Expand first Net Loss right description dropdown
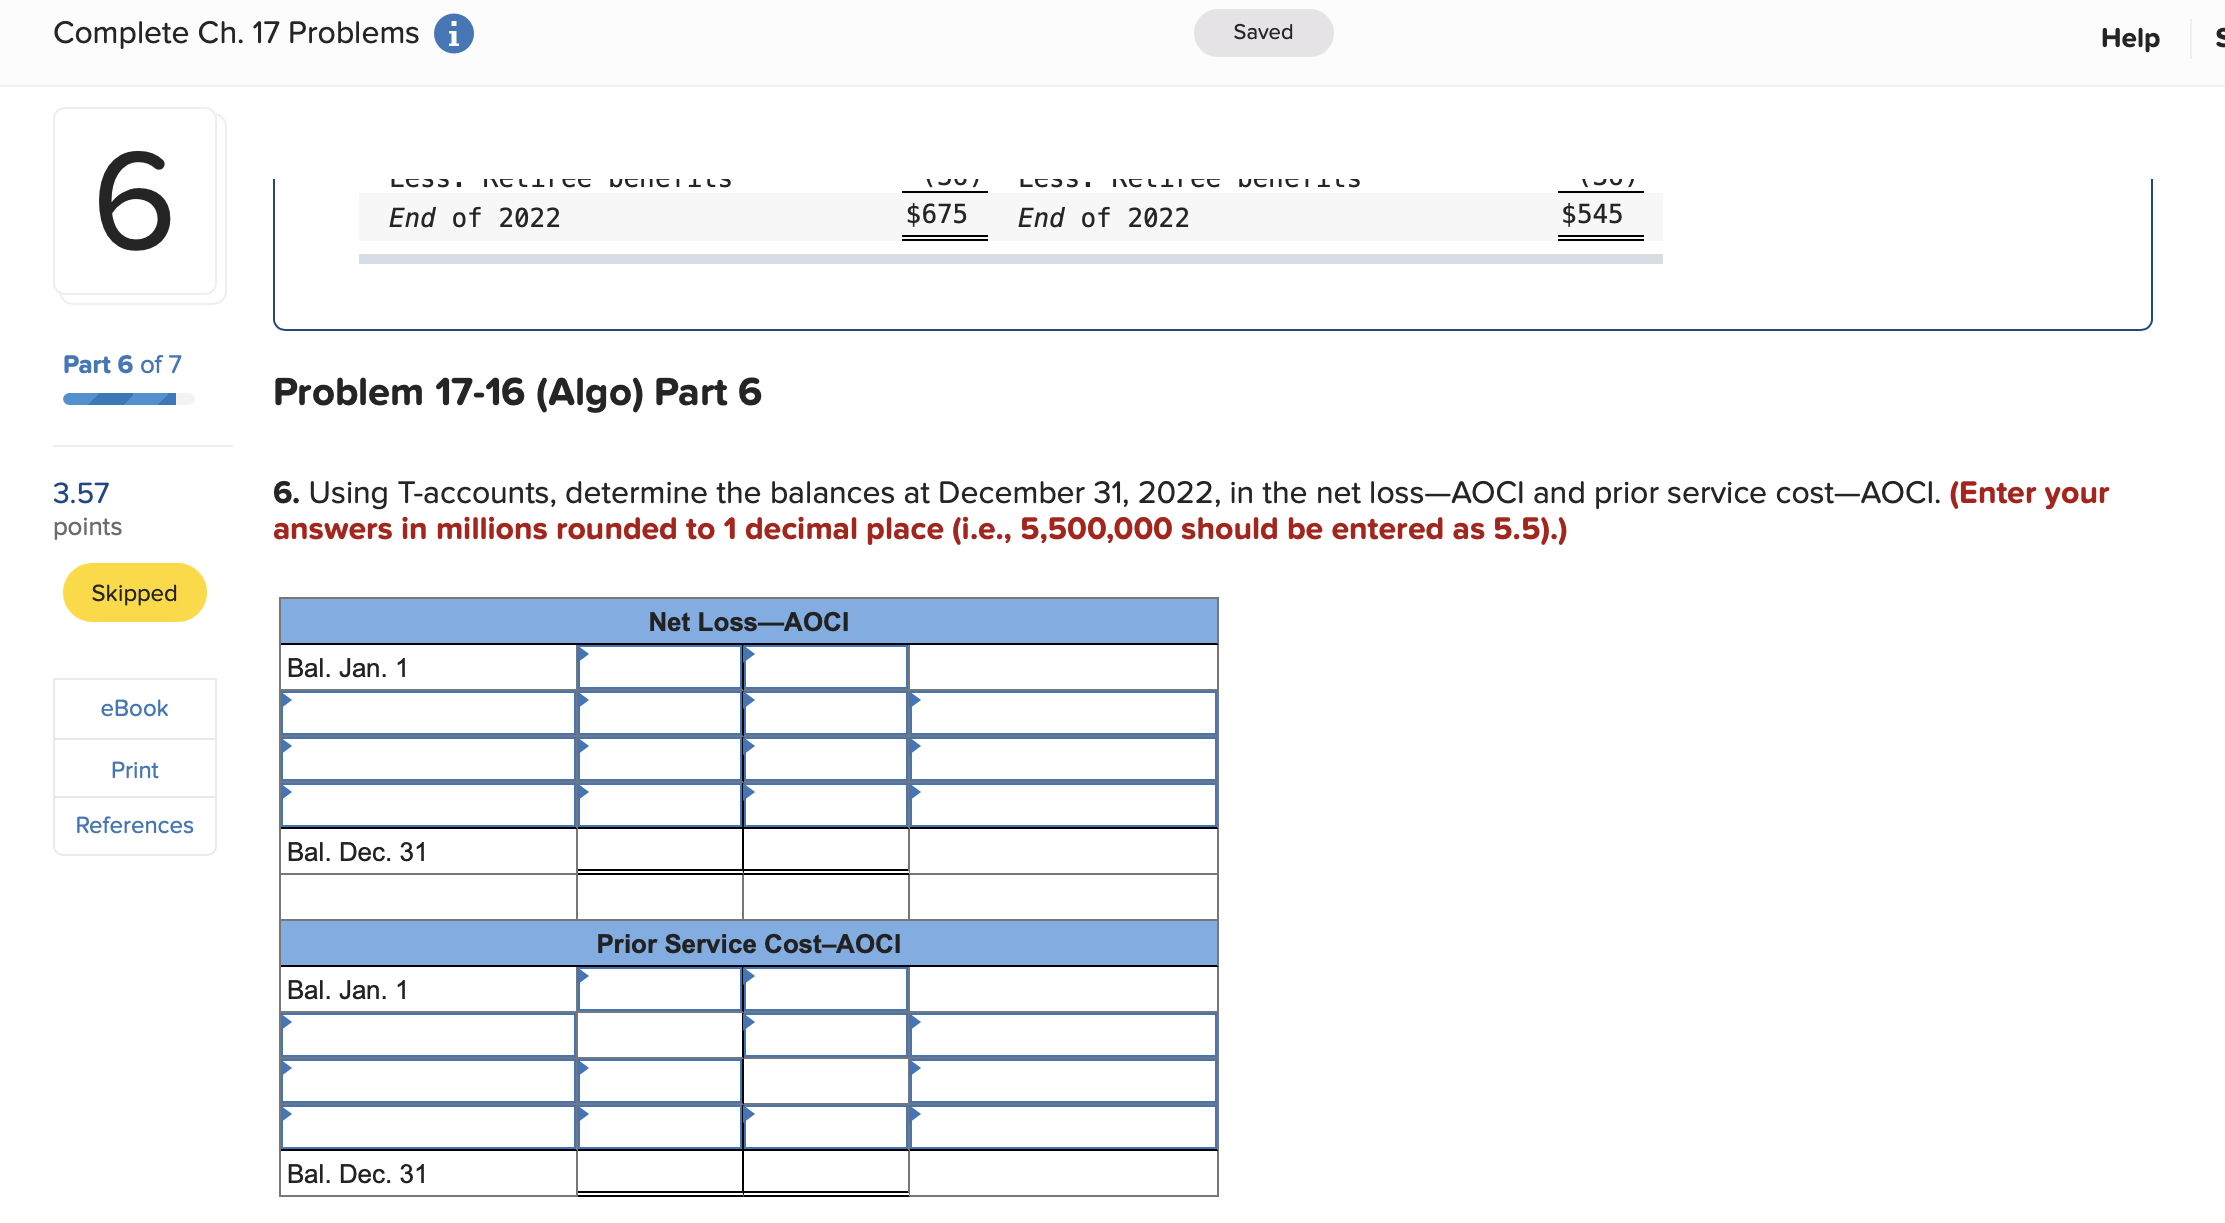The height and width of the screenshot is (1223, 2225). click(1063, 714)
